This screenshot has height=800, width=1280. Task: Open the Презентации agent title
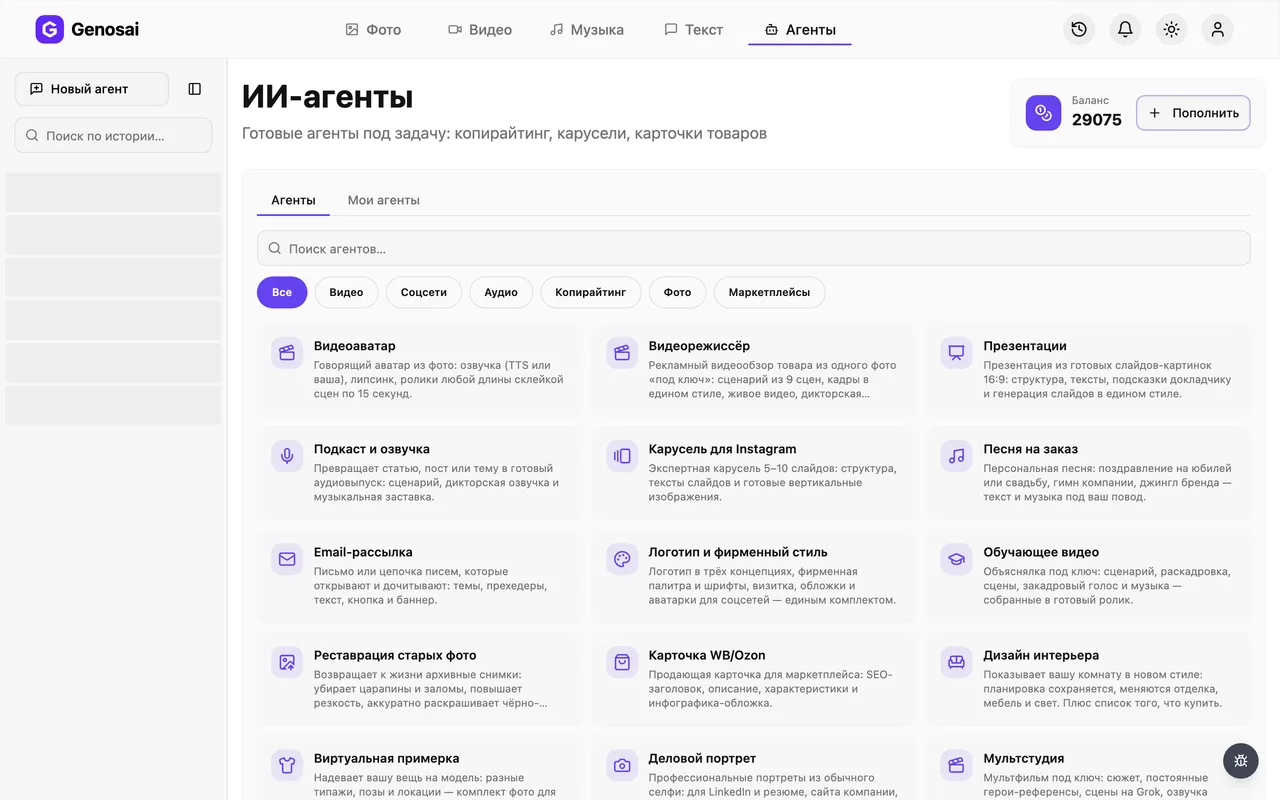pos(1025,346)
